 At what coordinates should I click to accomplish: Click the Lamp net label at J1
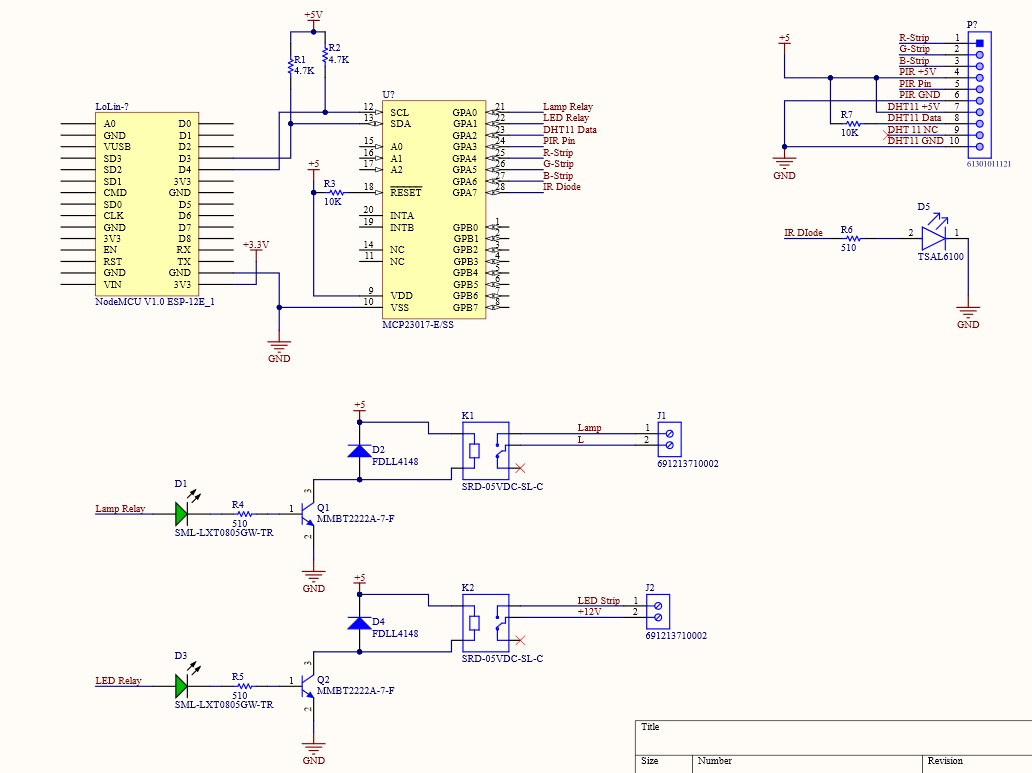pos(590,427)
